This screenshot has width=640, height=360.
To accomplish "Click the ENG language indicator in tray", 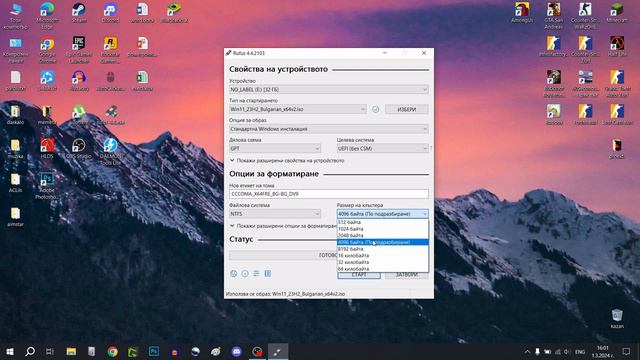I will click(x=580, y=351).
